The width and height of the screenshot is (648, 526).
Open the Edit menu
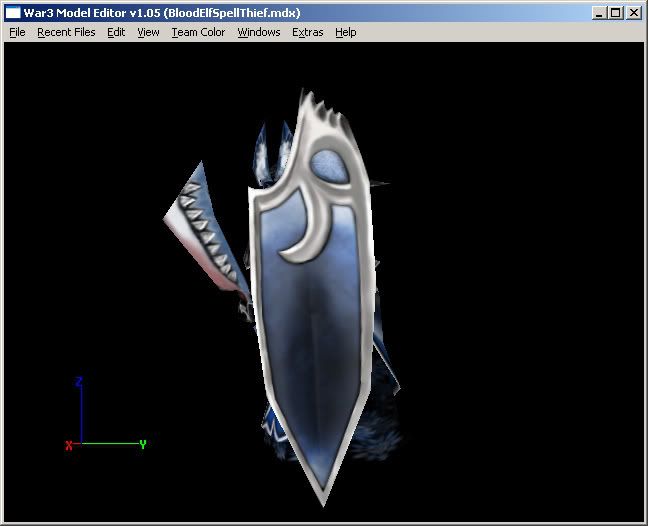point(116,32)
